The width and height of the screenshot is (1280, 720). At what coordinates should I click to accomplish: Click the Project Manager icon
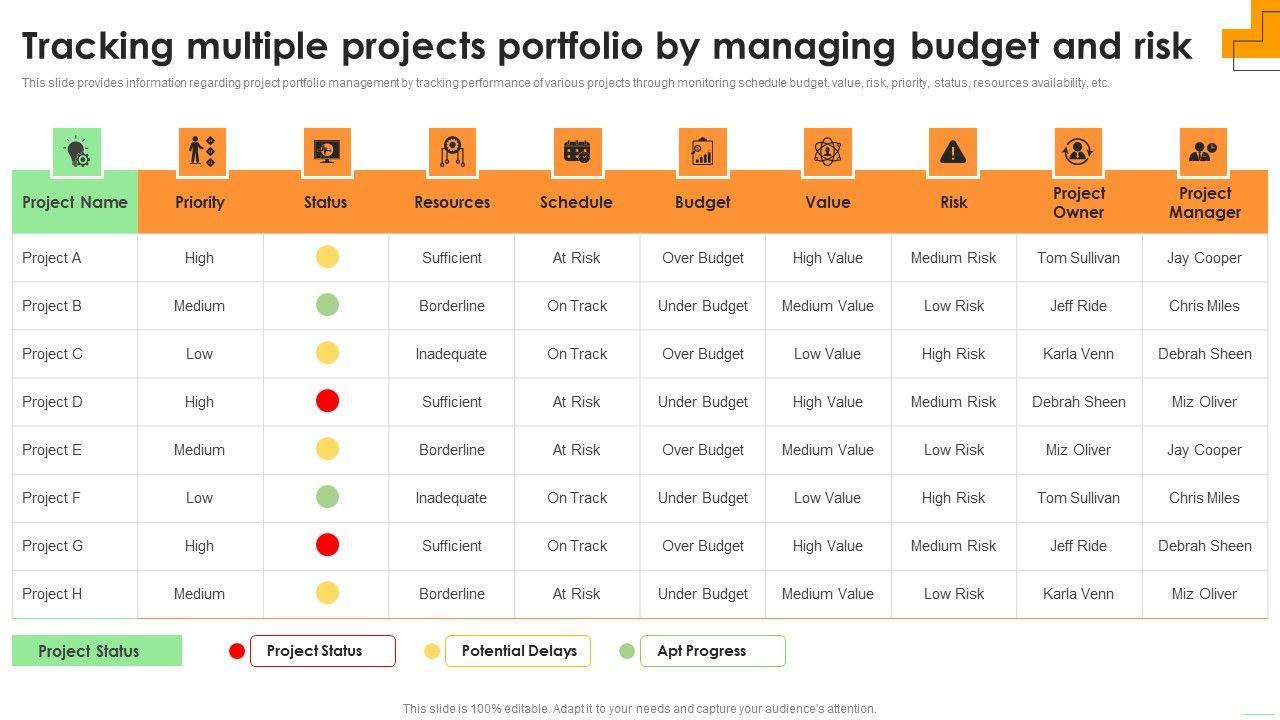click(1203, 153)
